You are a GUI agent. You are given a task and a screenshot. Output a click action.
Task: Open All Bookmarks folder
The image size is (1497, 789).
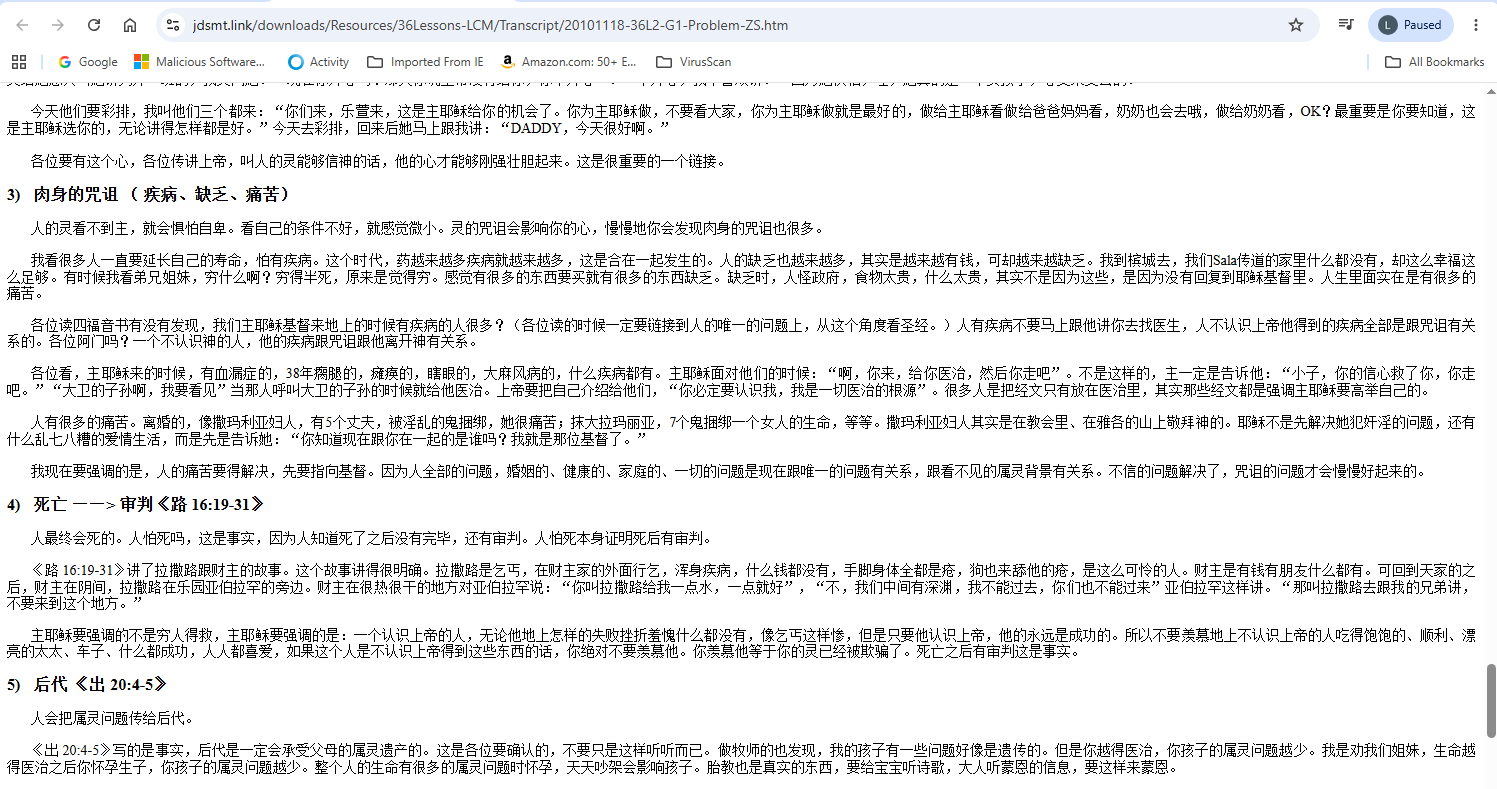click(1435, 62)
